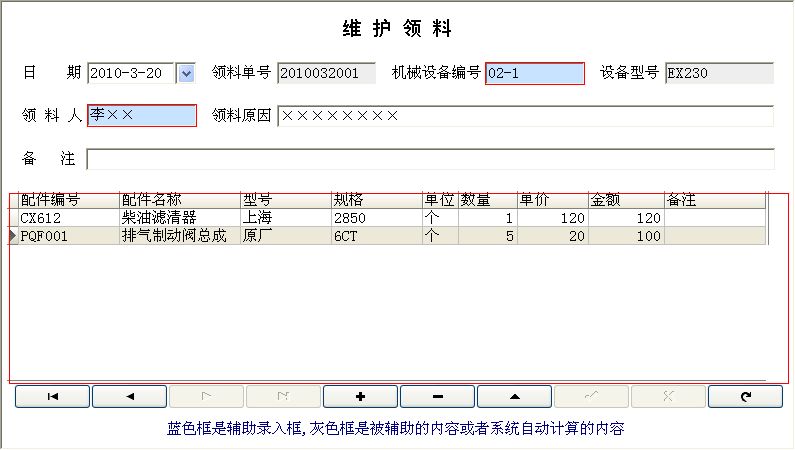
Task: Open the date dropdown arrow
Action: pos(185,73)
